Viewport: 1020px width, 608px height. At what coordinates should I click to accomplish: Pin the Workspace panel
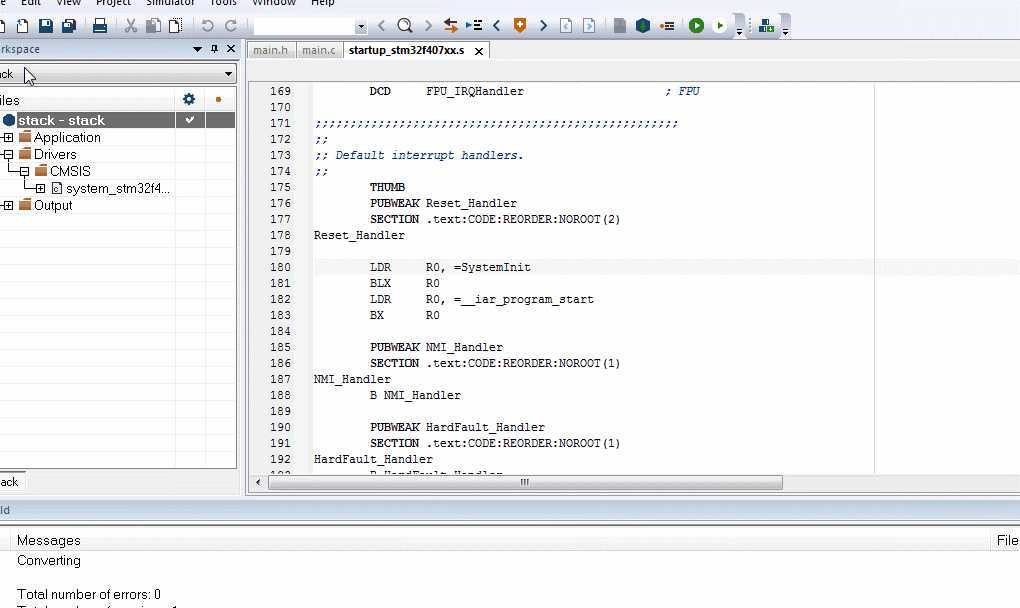click(x=214, y=49)
